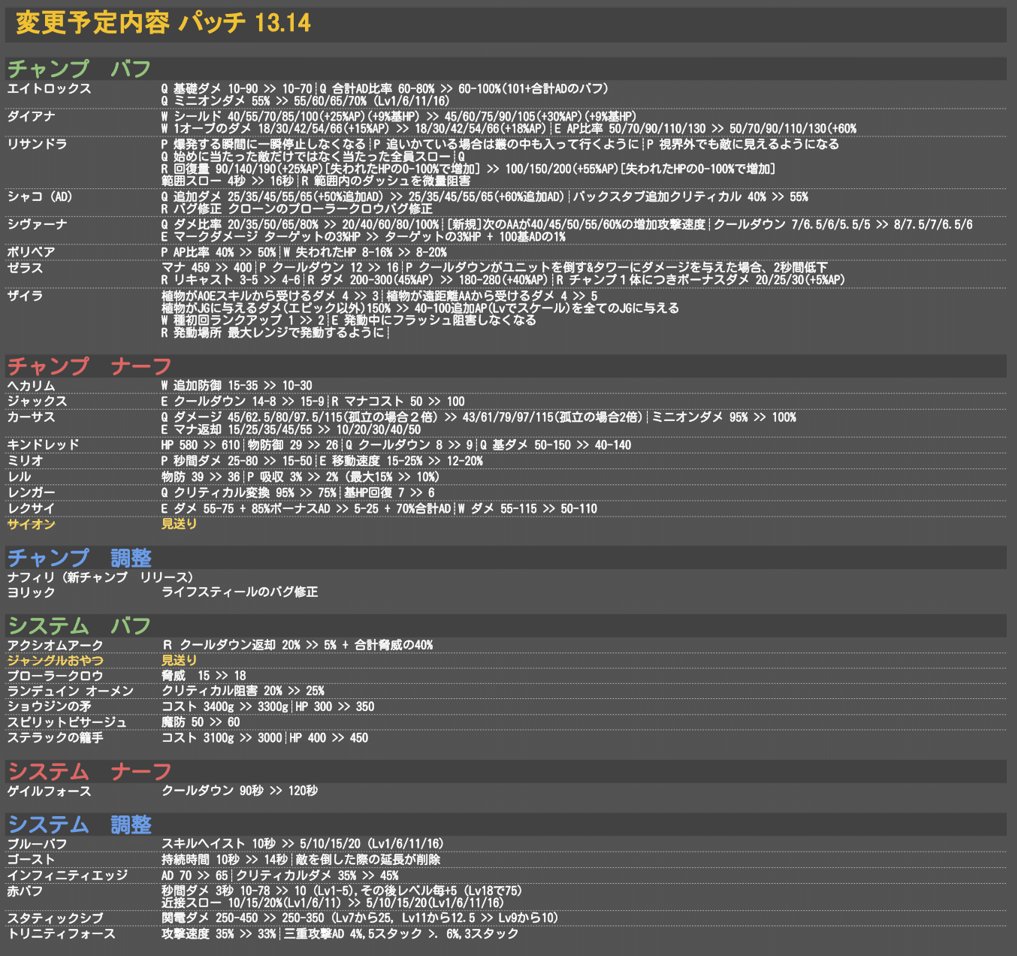Click クールダウン 90秒 >> 120秒 text
The height and width of the screenshot is (956, 1017).
coord(239,790)
